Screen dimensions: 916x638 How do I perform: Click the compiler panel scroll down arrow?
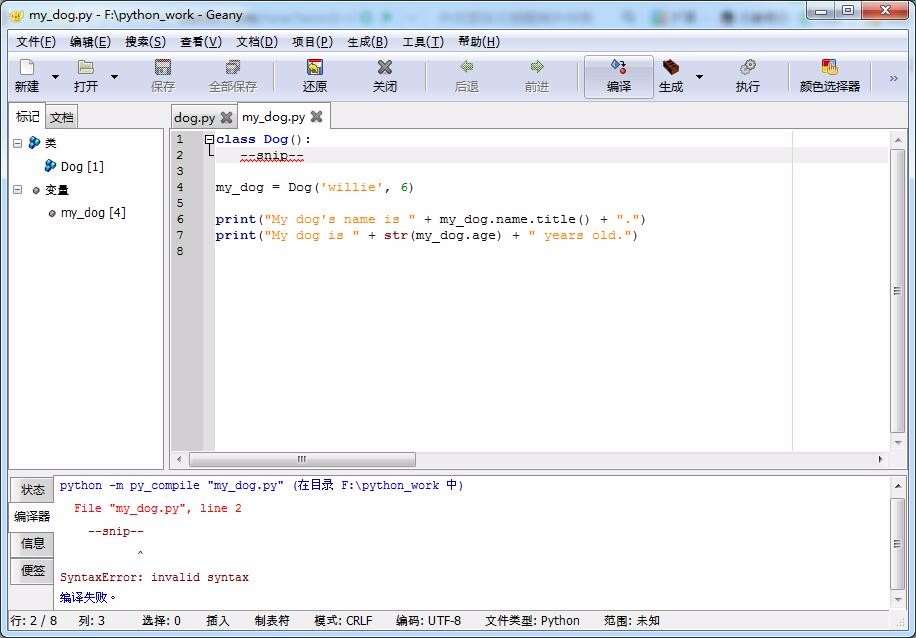[898, 600]
